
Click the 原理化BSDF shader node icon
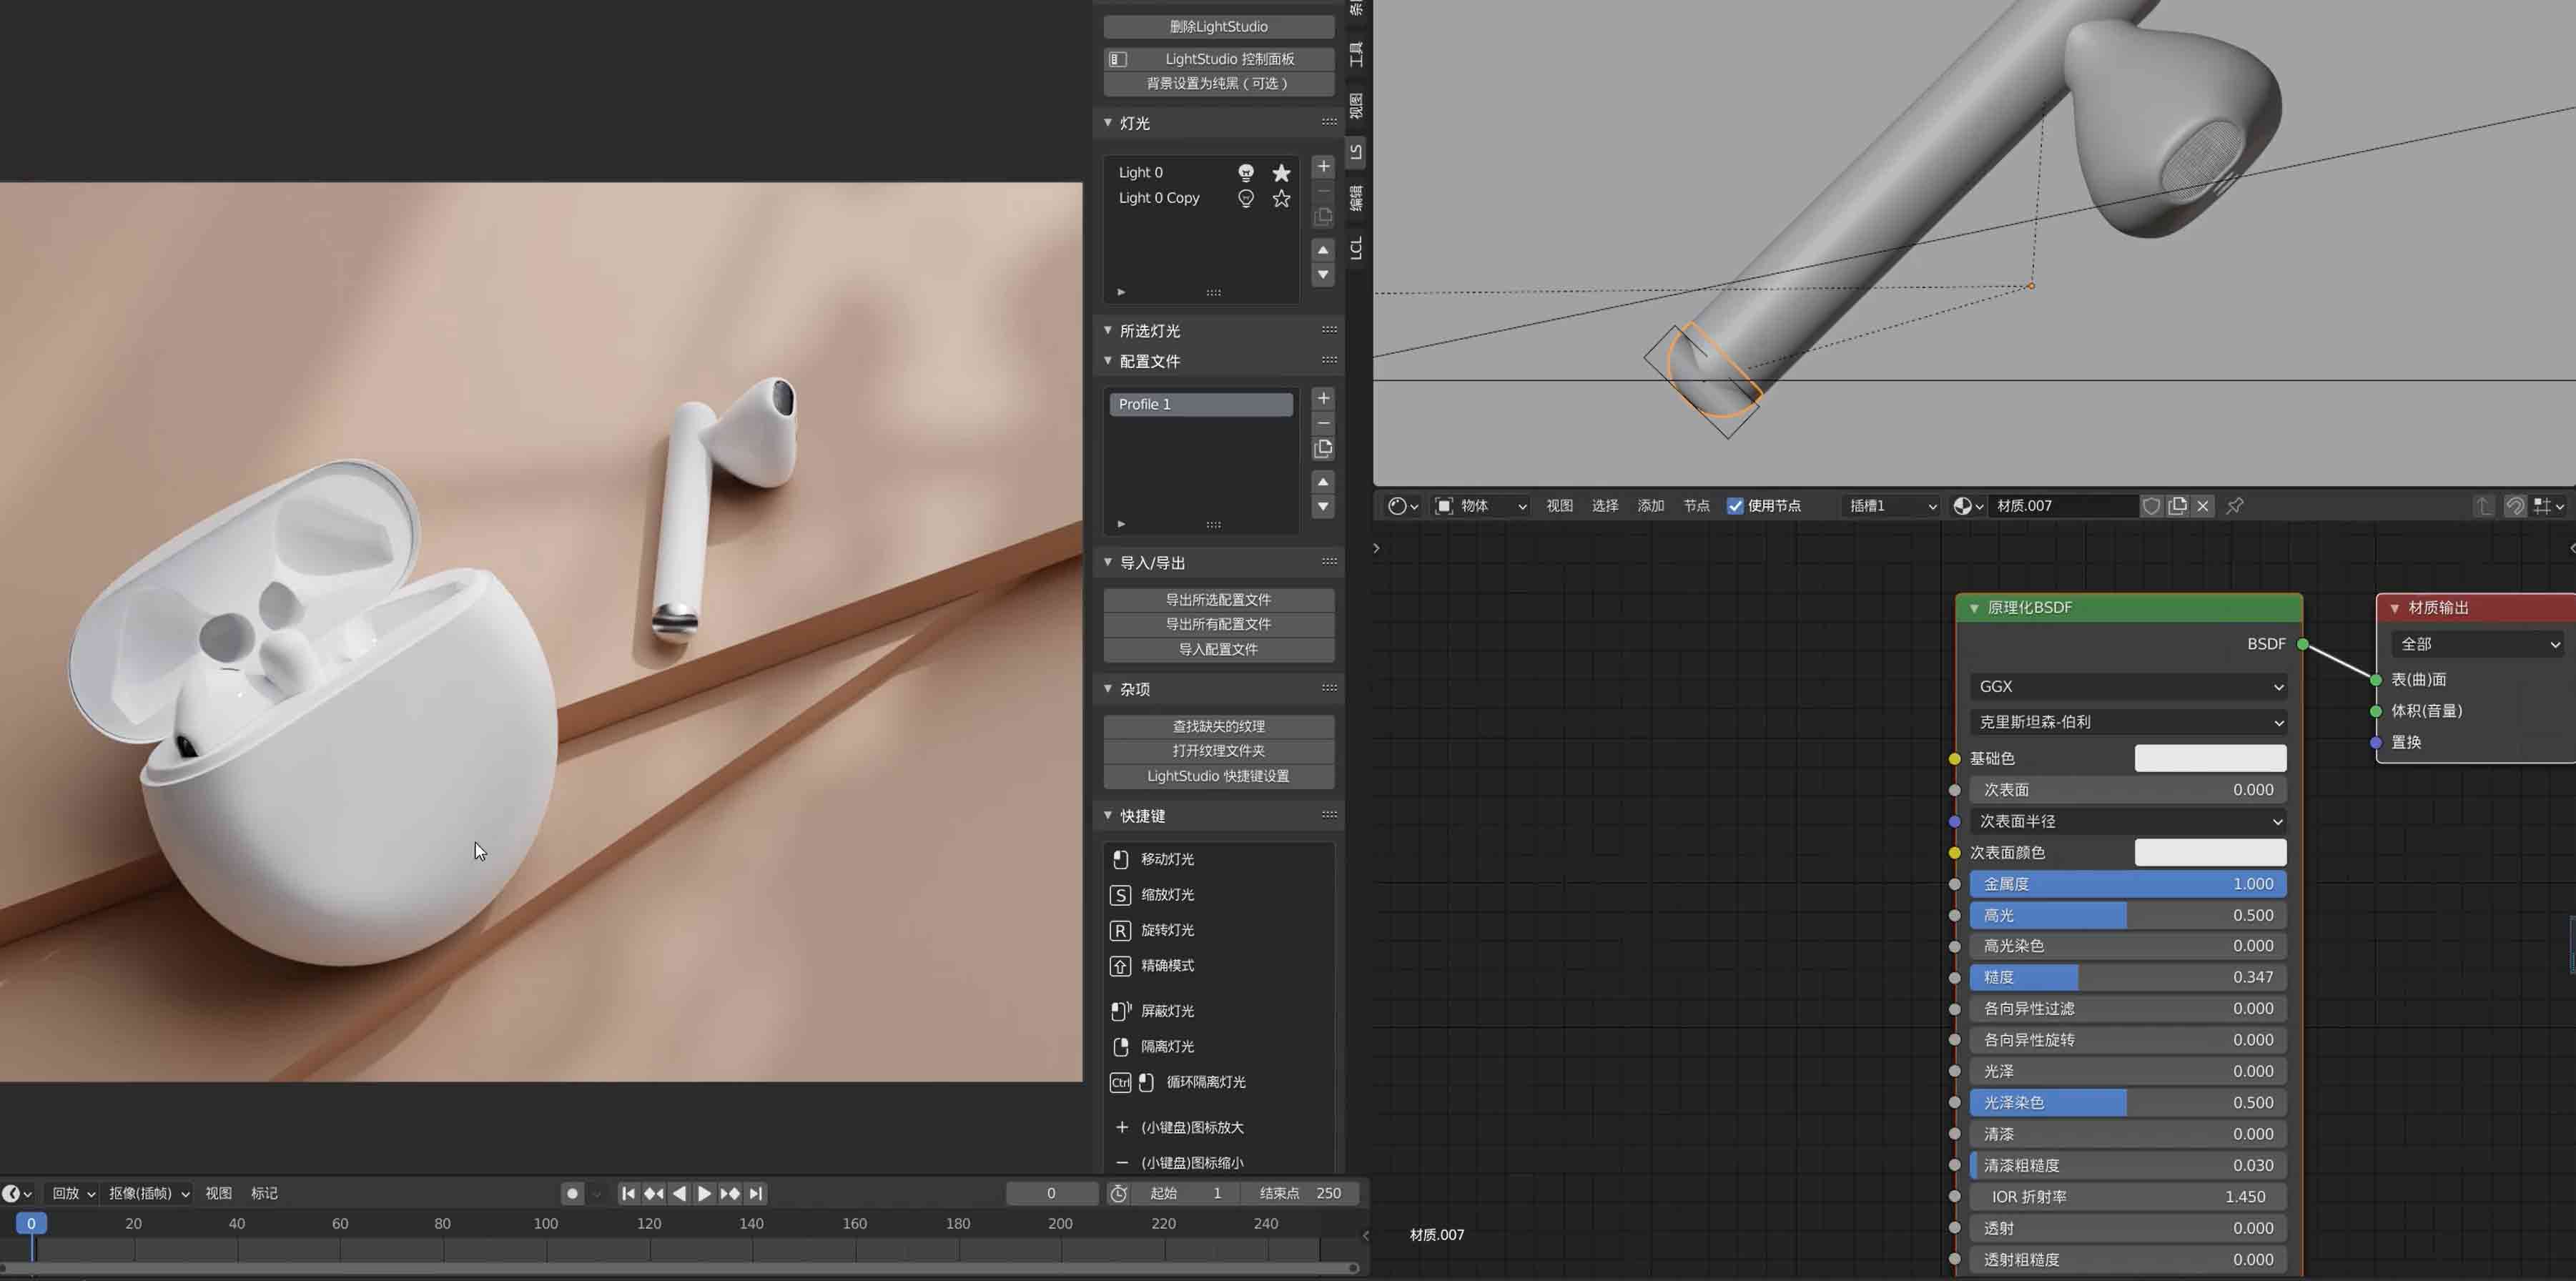pos(1976,608)
